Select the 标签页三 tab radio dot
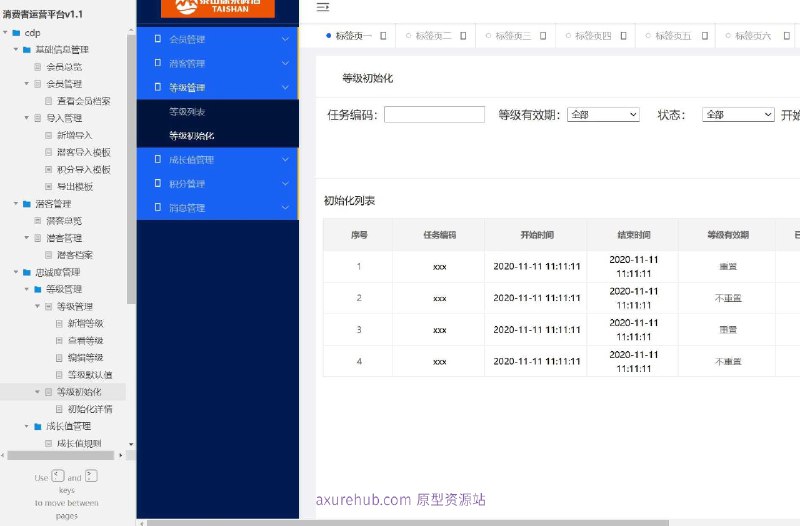This screenshot has width=800, height=526. point(488,36)
